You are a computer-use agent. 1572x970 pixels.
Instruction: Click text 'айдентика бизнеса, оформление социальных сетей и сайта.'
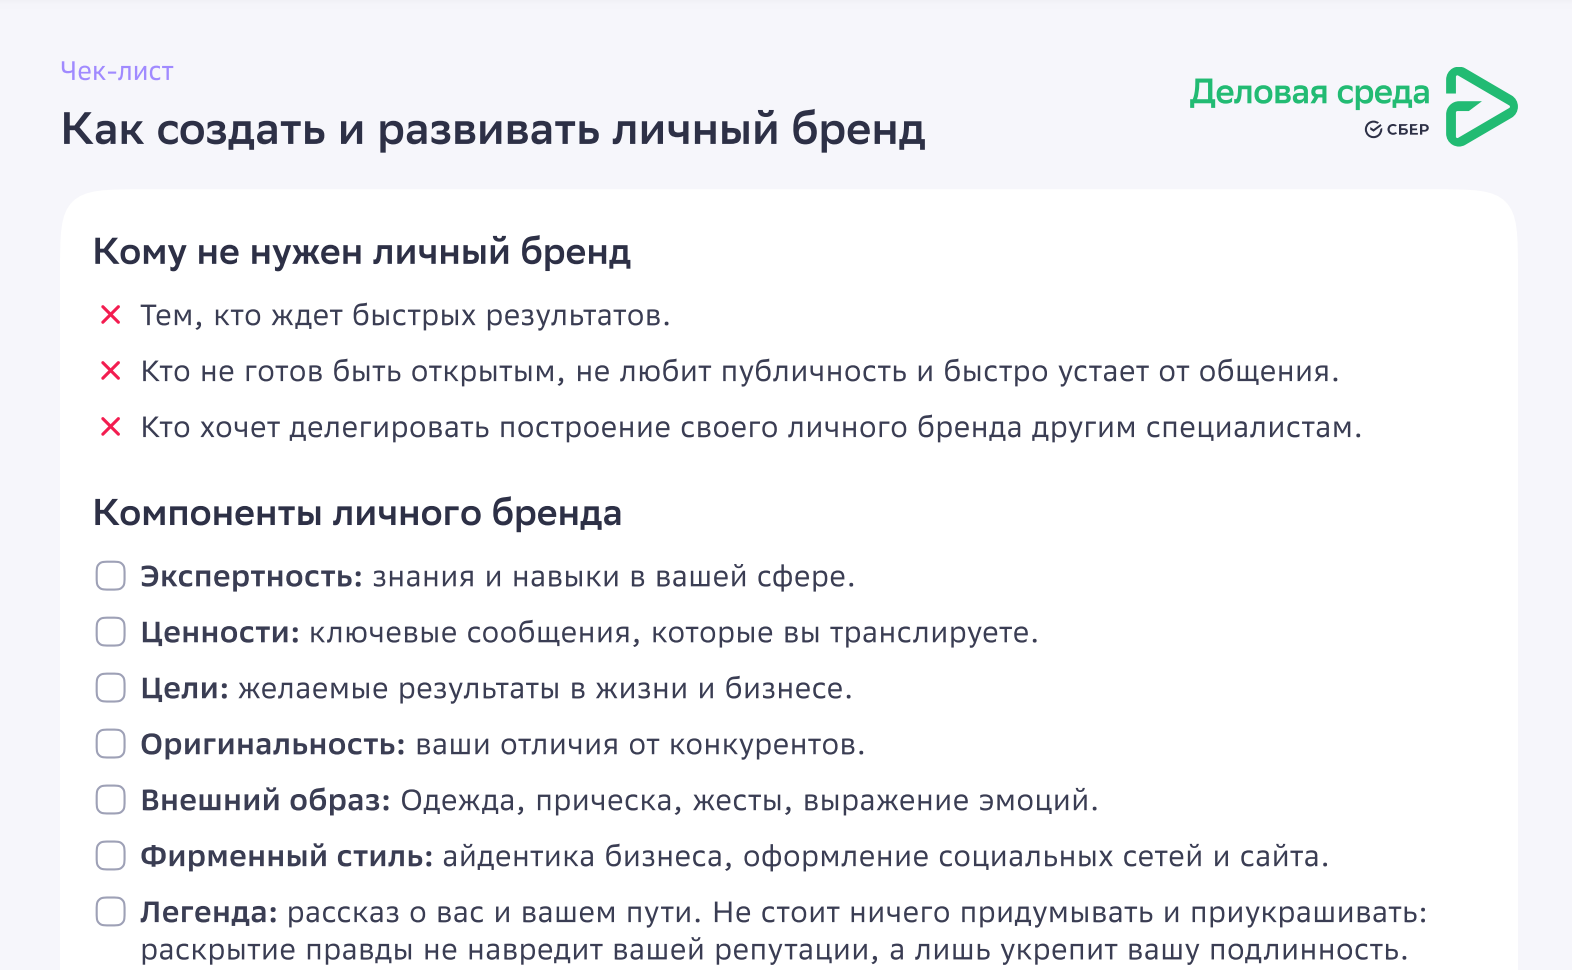886,857
